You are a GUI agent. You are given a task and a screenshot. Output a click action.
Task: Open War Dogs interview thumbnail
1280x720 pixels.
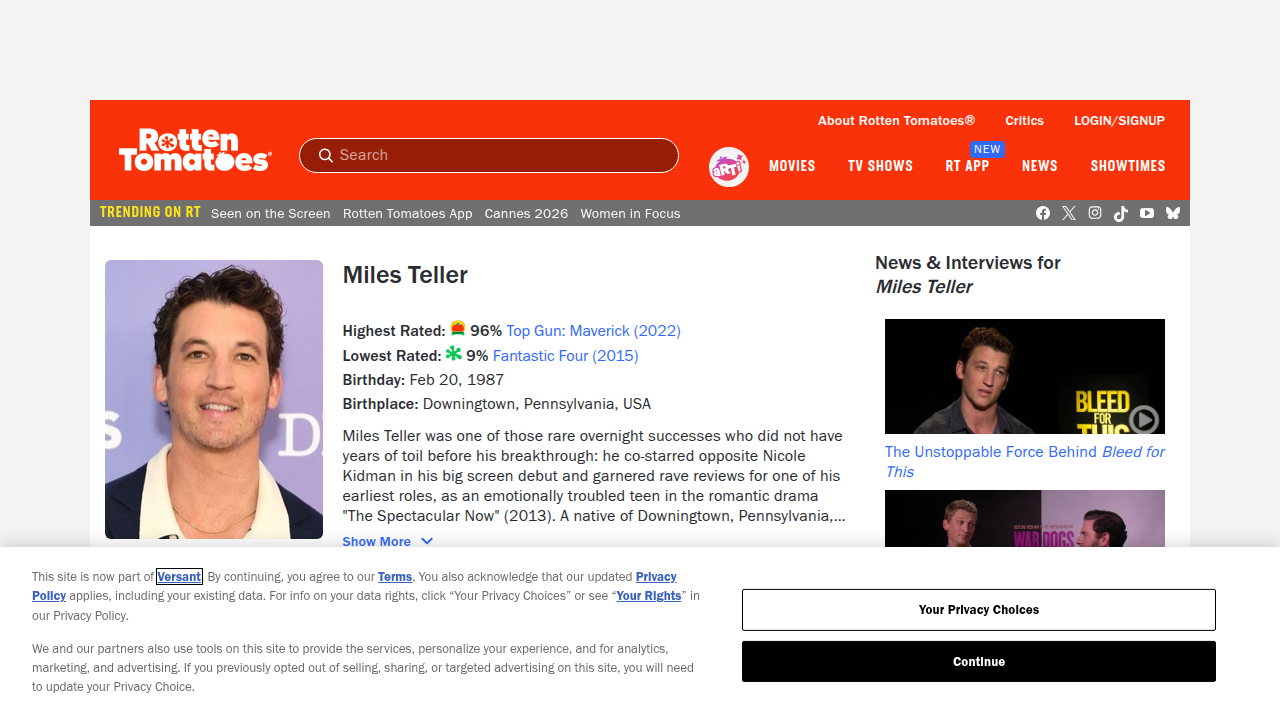tap(1025, 518)
